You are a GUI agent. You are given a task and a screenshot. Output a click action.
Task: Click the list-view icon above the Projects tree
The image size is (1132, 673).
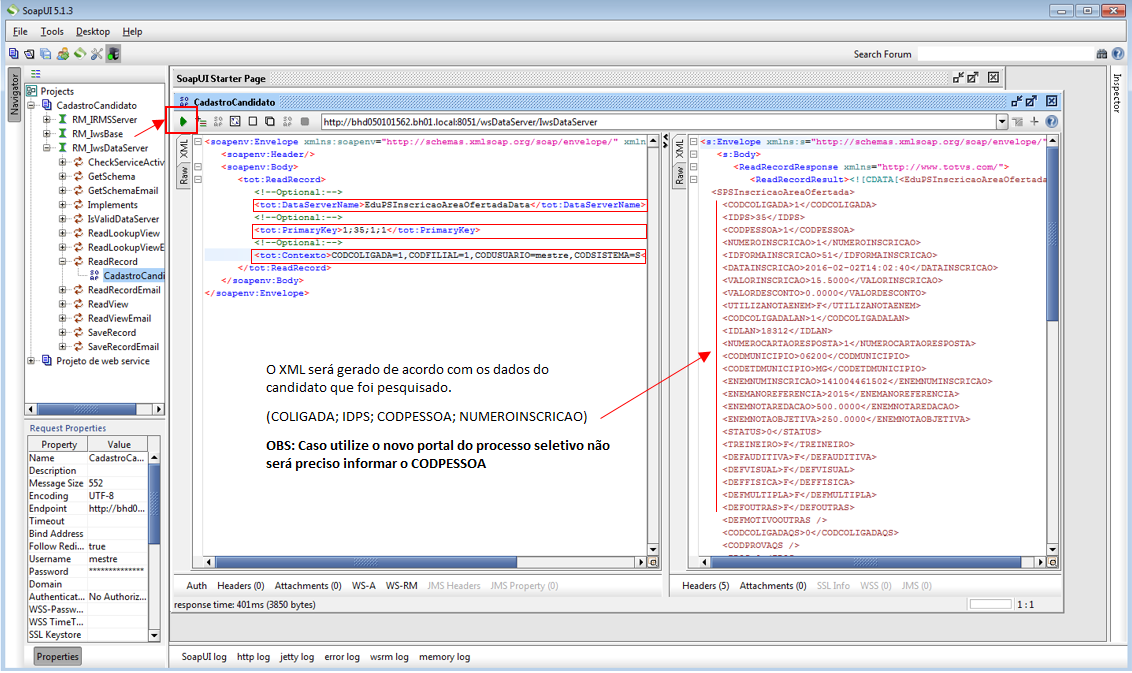click(36, 74)
